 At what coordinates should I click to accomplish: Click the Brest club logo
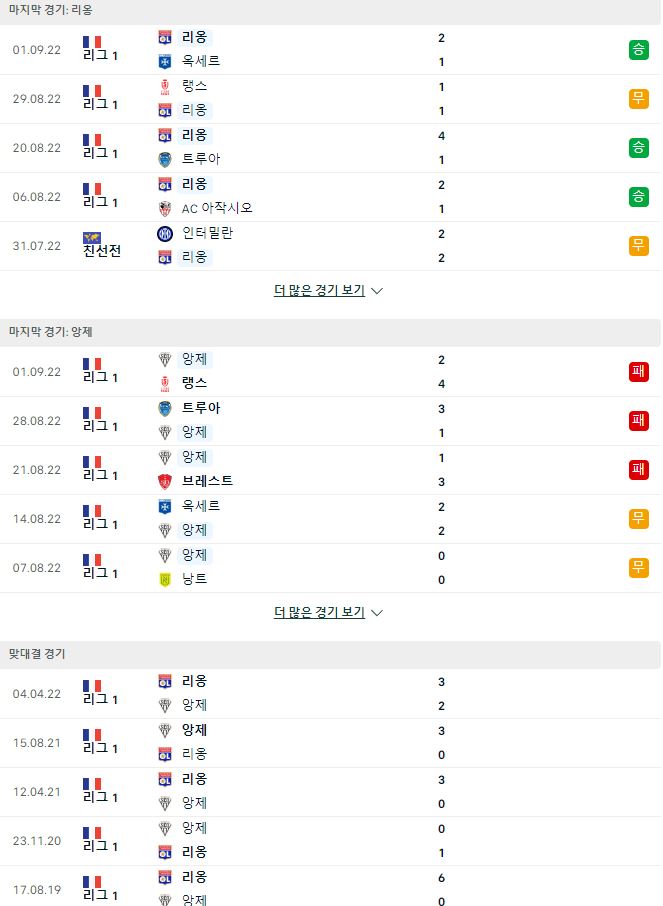coord(165,481)
